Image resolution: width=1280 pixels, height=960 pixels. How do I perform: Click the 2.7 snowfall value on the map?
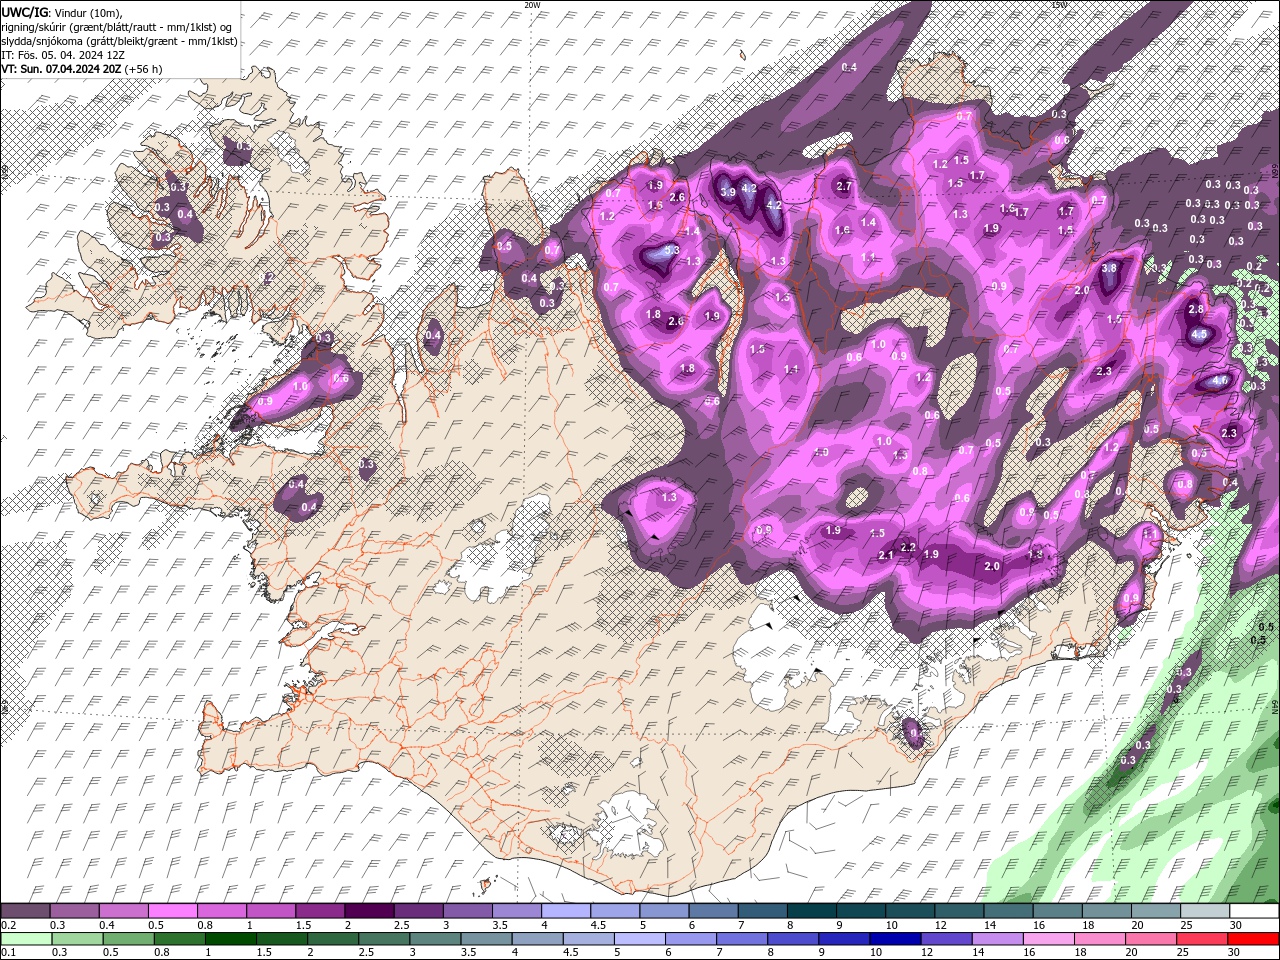tap(843, 186)
